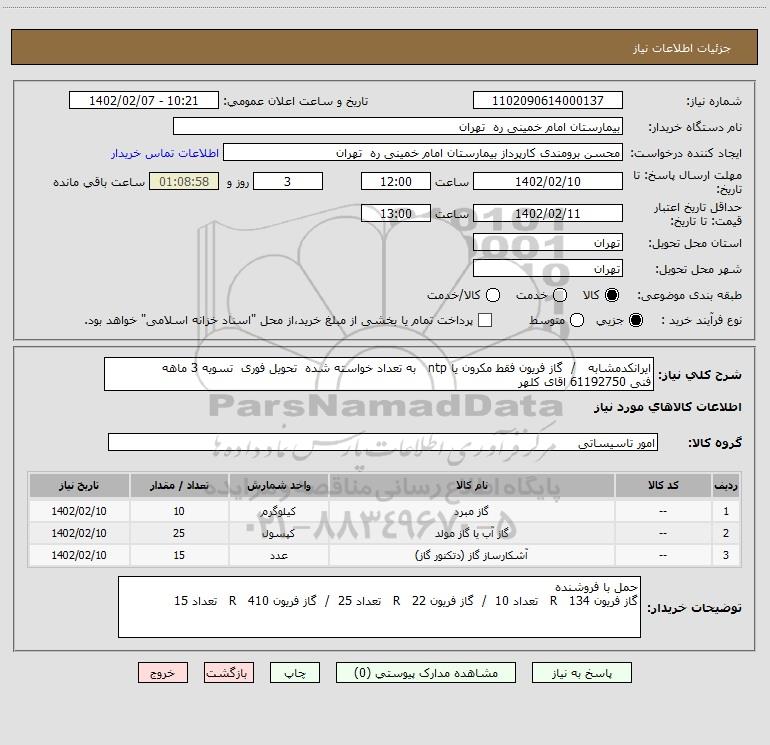Click the buyer notes text area

(379, 607)
